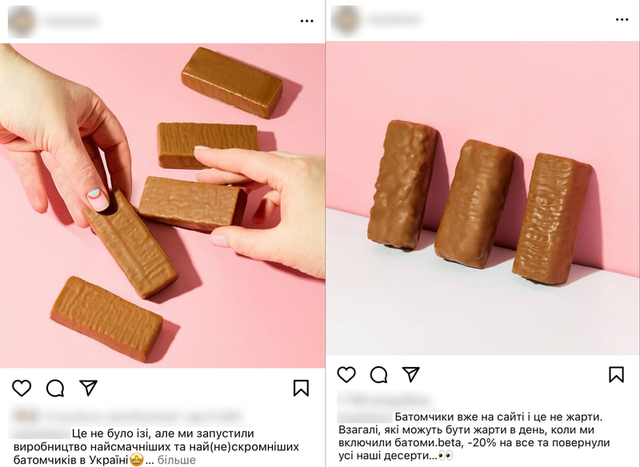Like the left post with heart icon
This screenshot has width=640, height=467.
click(x=22, y=388)
